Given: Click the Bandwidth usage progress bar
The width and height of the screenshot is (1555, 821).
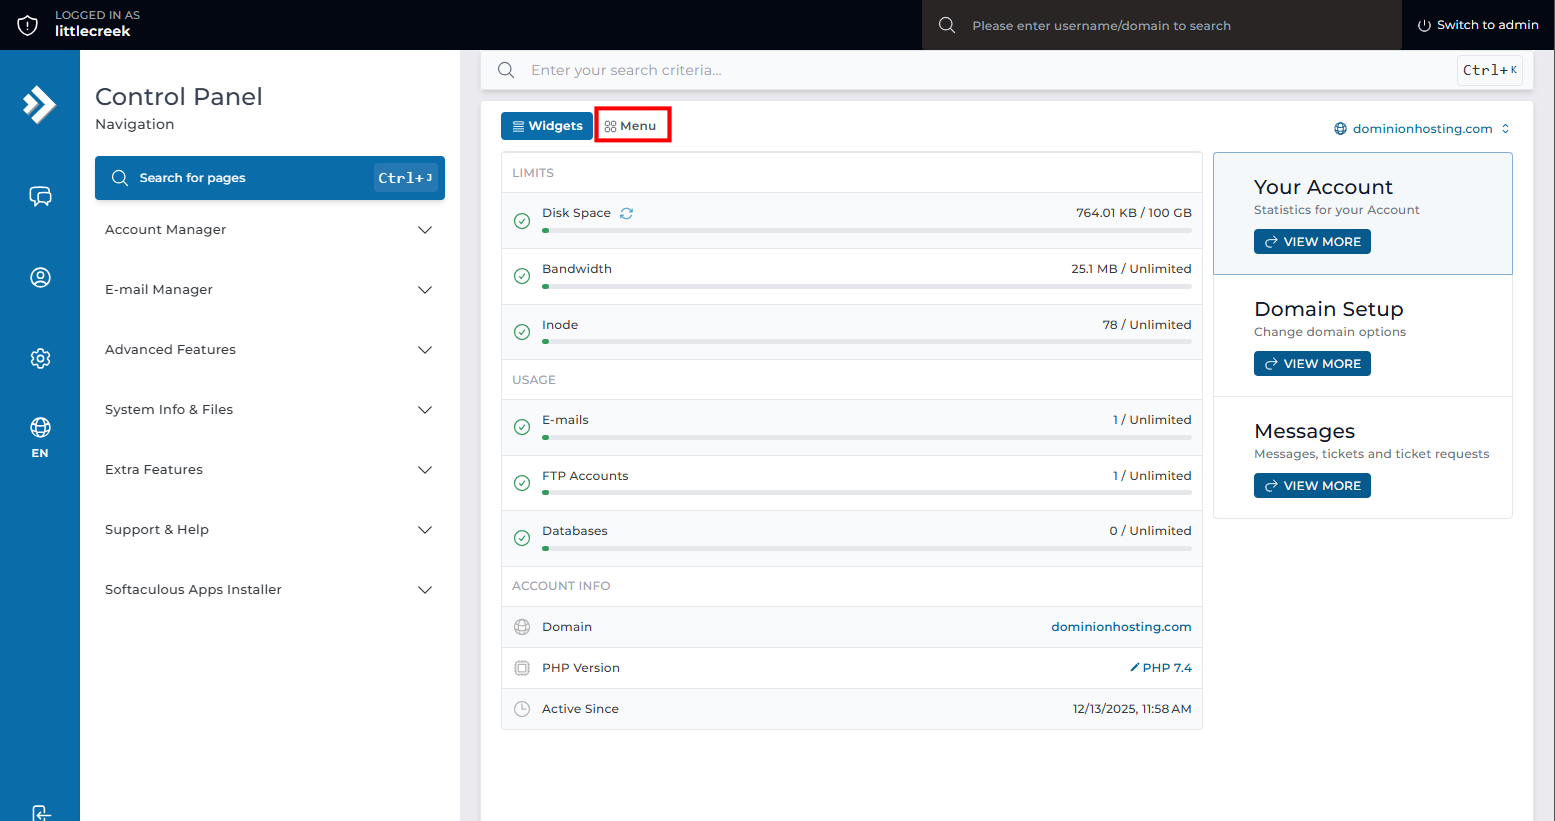Looking at the screenshot, I should tap(866, 286).
